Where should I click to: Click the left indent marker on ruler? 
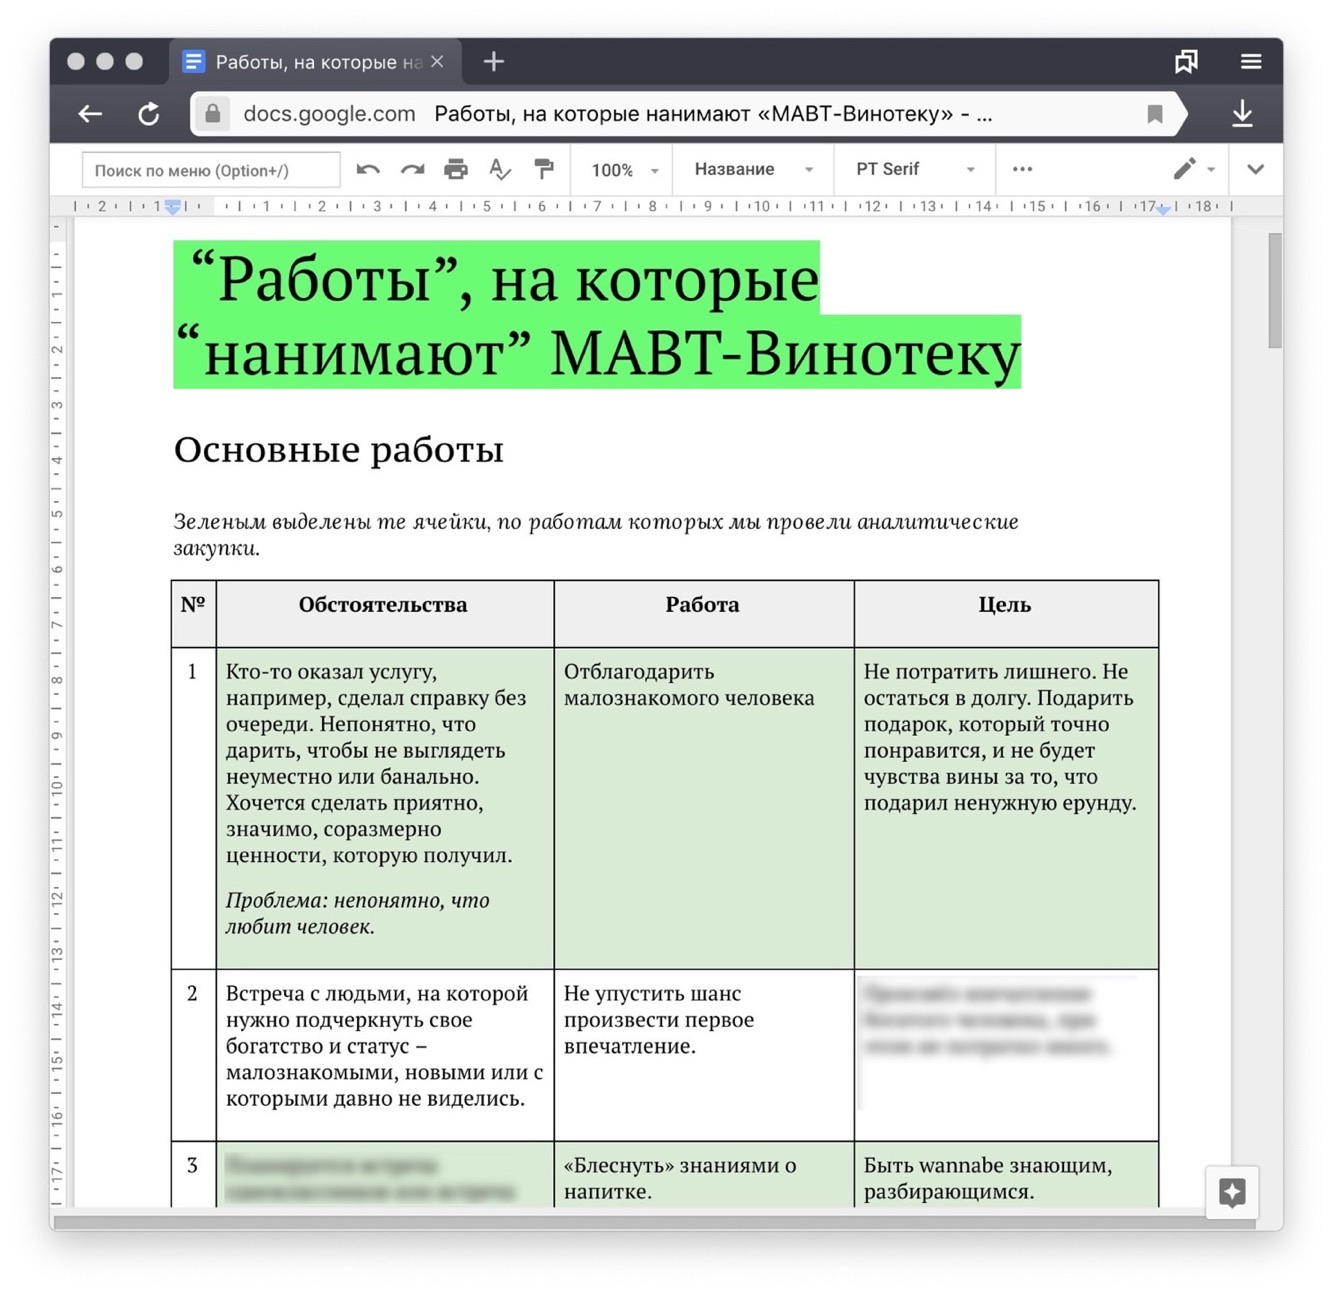pos(173,207)
